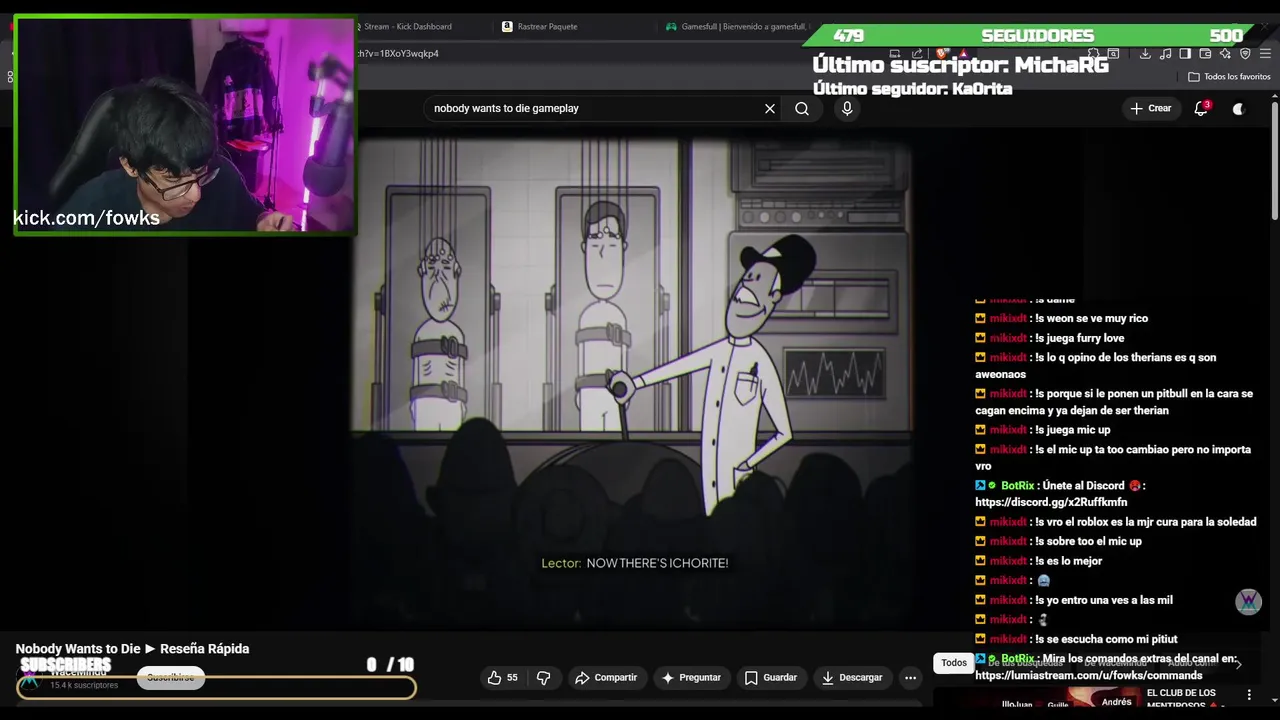The width and height of the screenshot is (1280, 720).
Task: Click the Compartir share button
Action: (x=606, y=677)
